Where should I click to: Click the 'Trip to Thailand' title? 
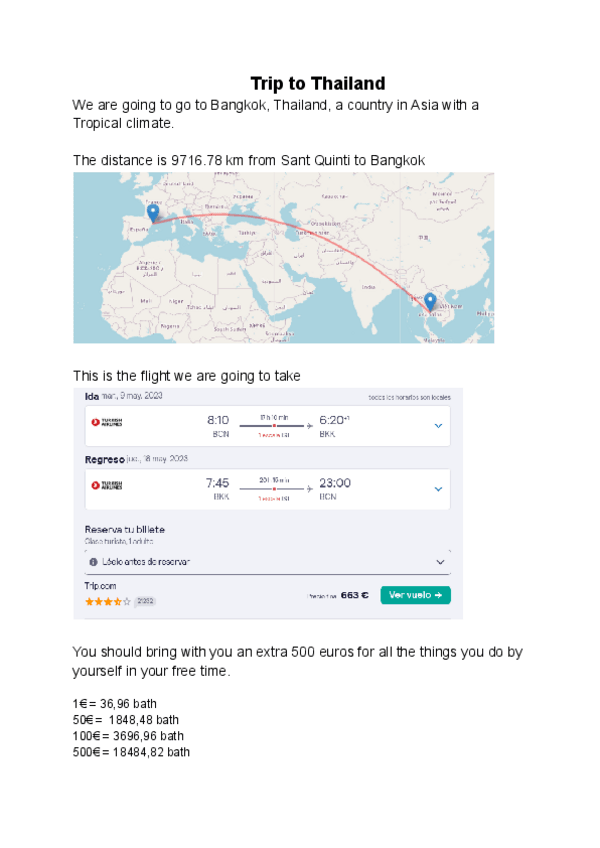[317, 84]
